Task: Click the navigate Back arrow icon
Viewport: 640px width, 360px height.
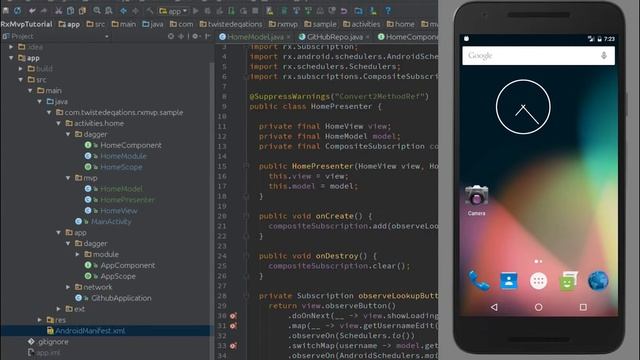Action: [123, 11]
